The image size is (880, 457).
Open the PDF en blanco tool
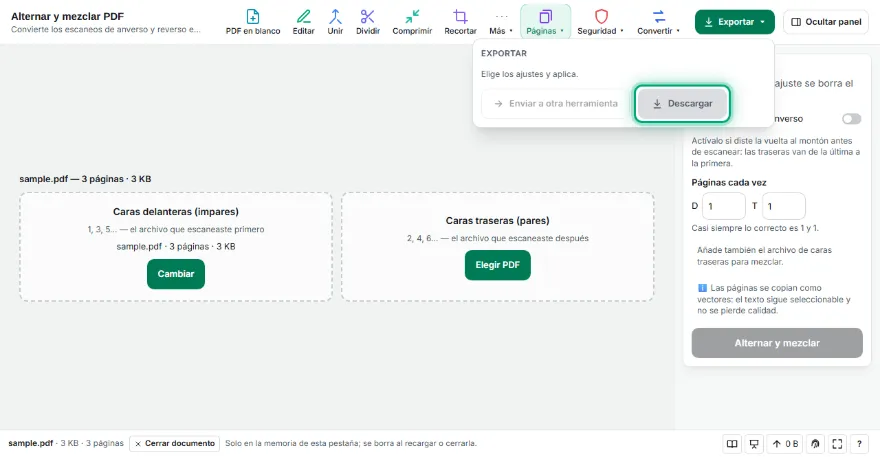pyautogui.click(x=253, y=22)
